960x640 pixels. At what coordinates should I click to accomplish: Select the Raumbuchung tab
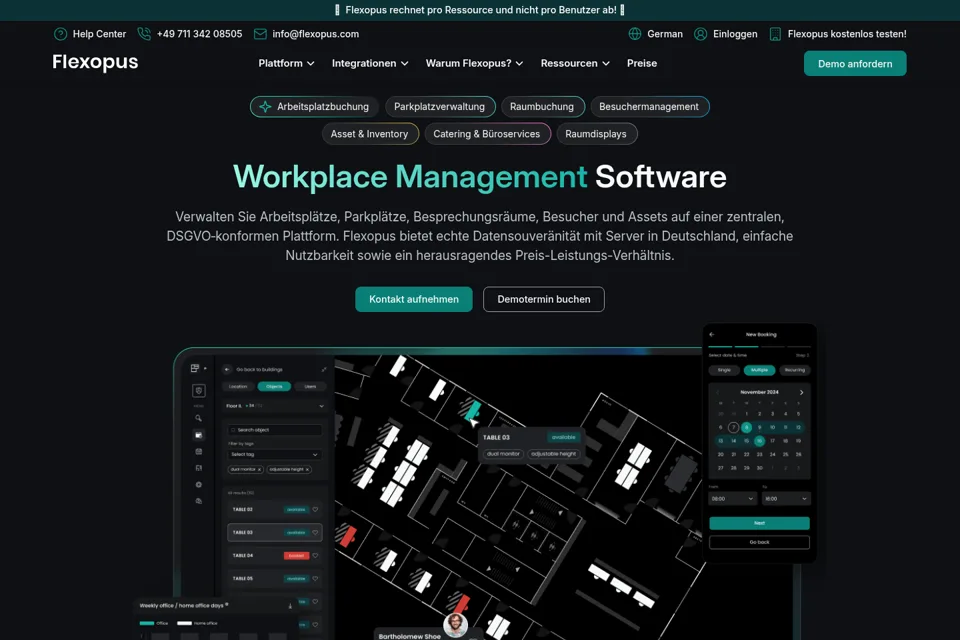(x=542, y=107)
